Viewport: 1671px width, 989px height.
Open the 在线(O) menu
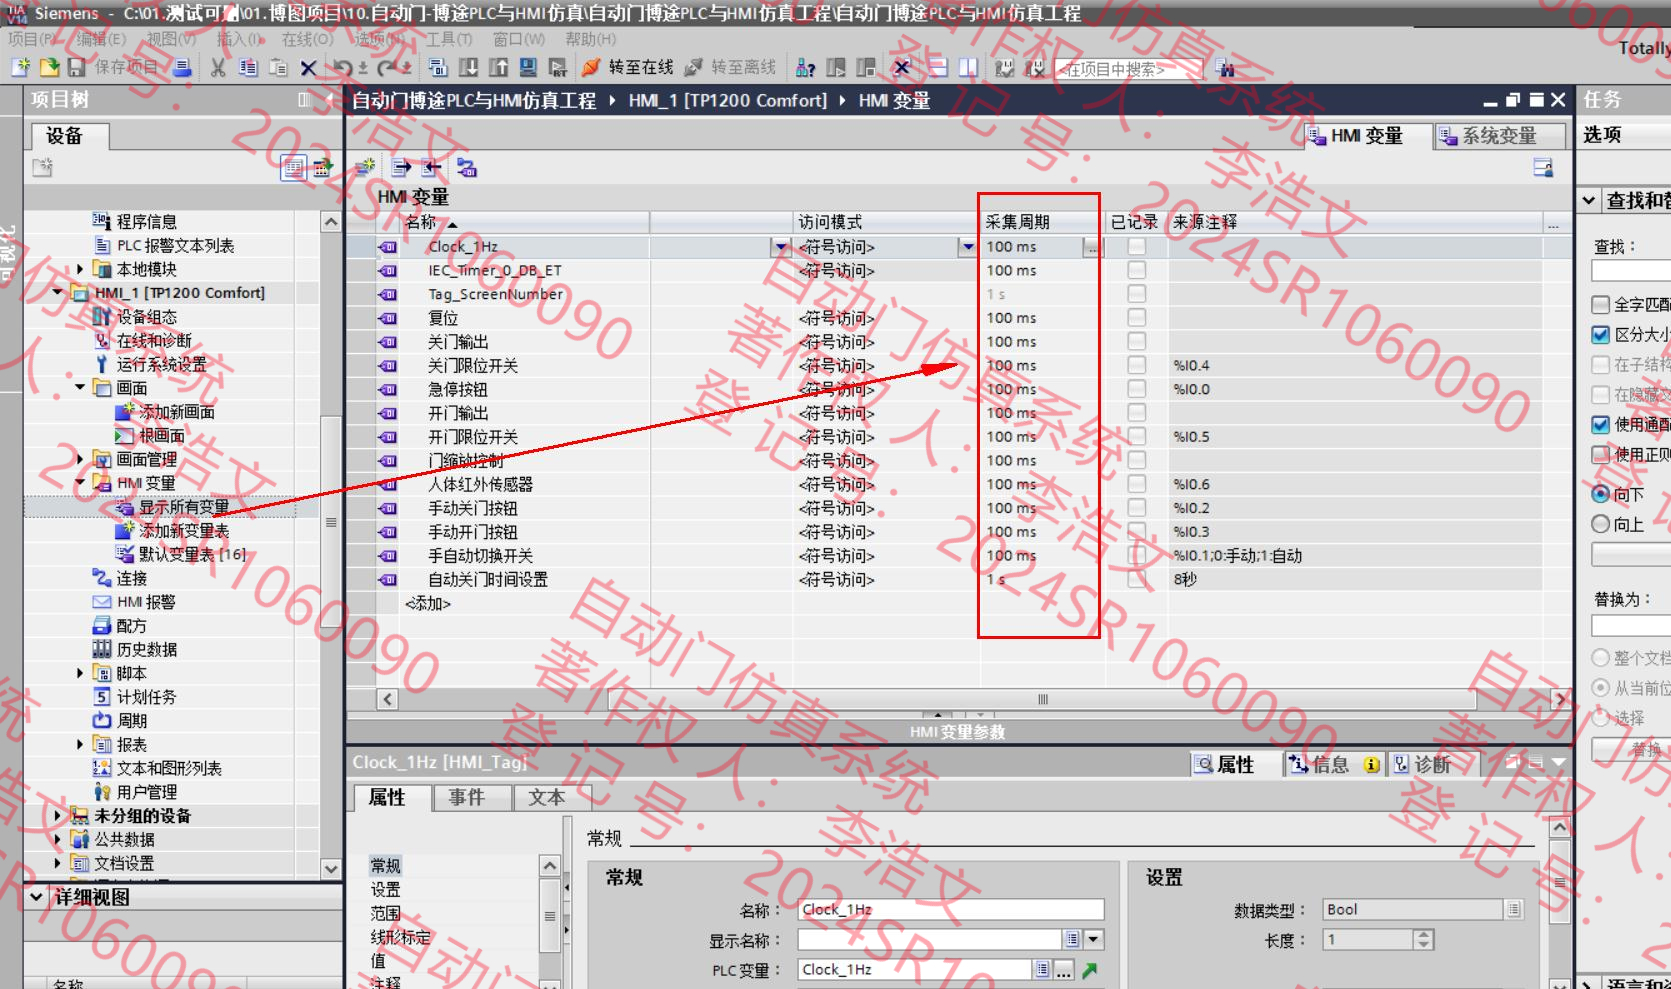point(307,39)
